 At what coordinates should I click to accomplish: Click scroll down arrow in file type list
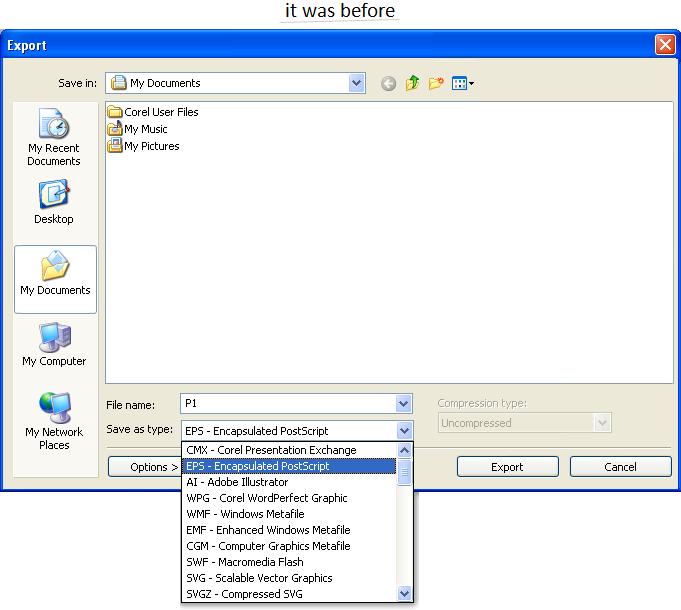click(405, 594)
